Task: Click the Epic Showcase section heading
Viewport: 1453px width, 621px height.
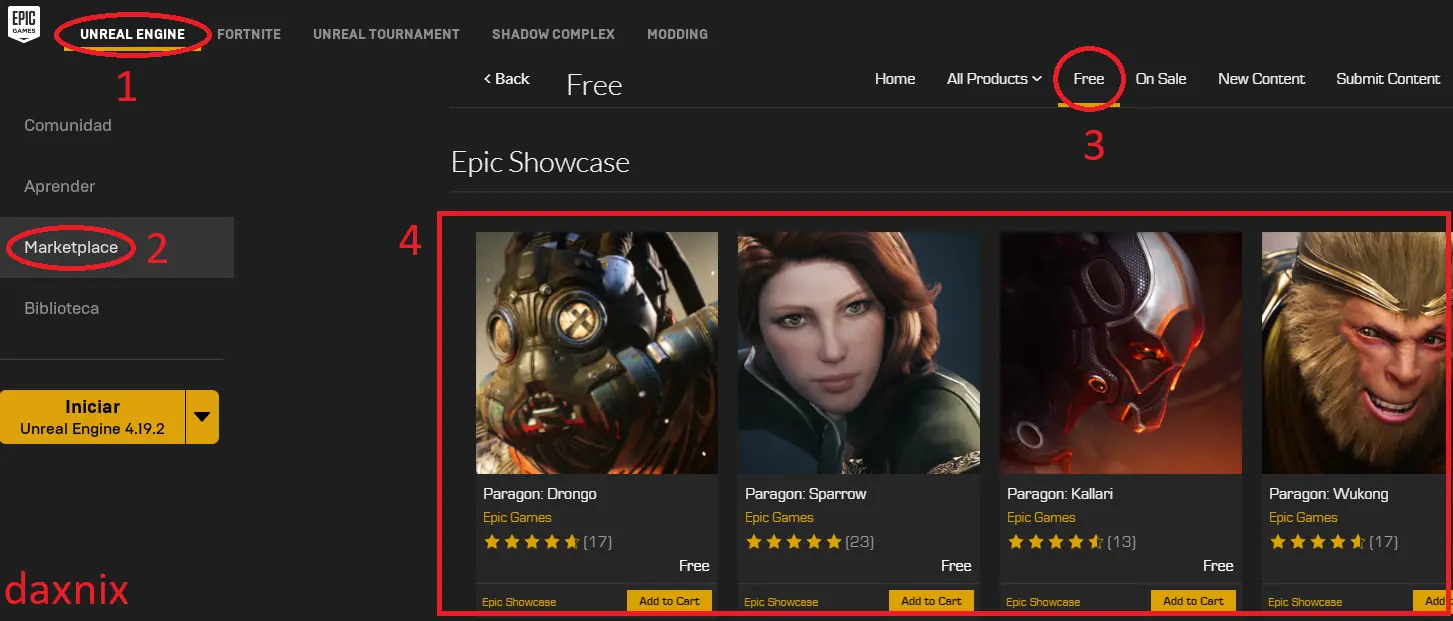Action: (540, 163)
